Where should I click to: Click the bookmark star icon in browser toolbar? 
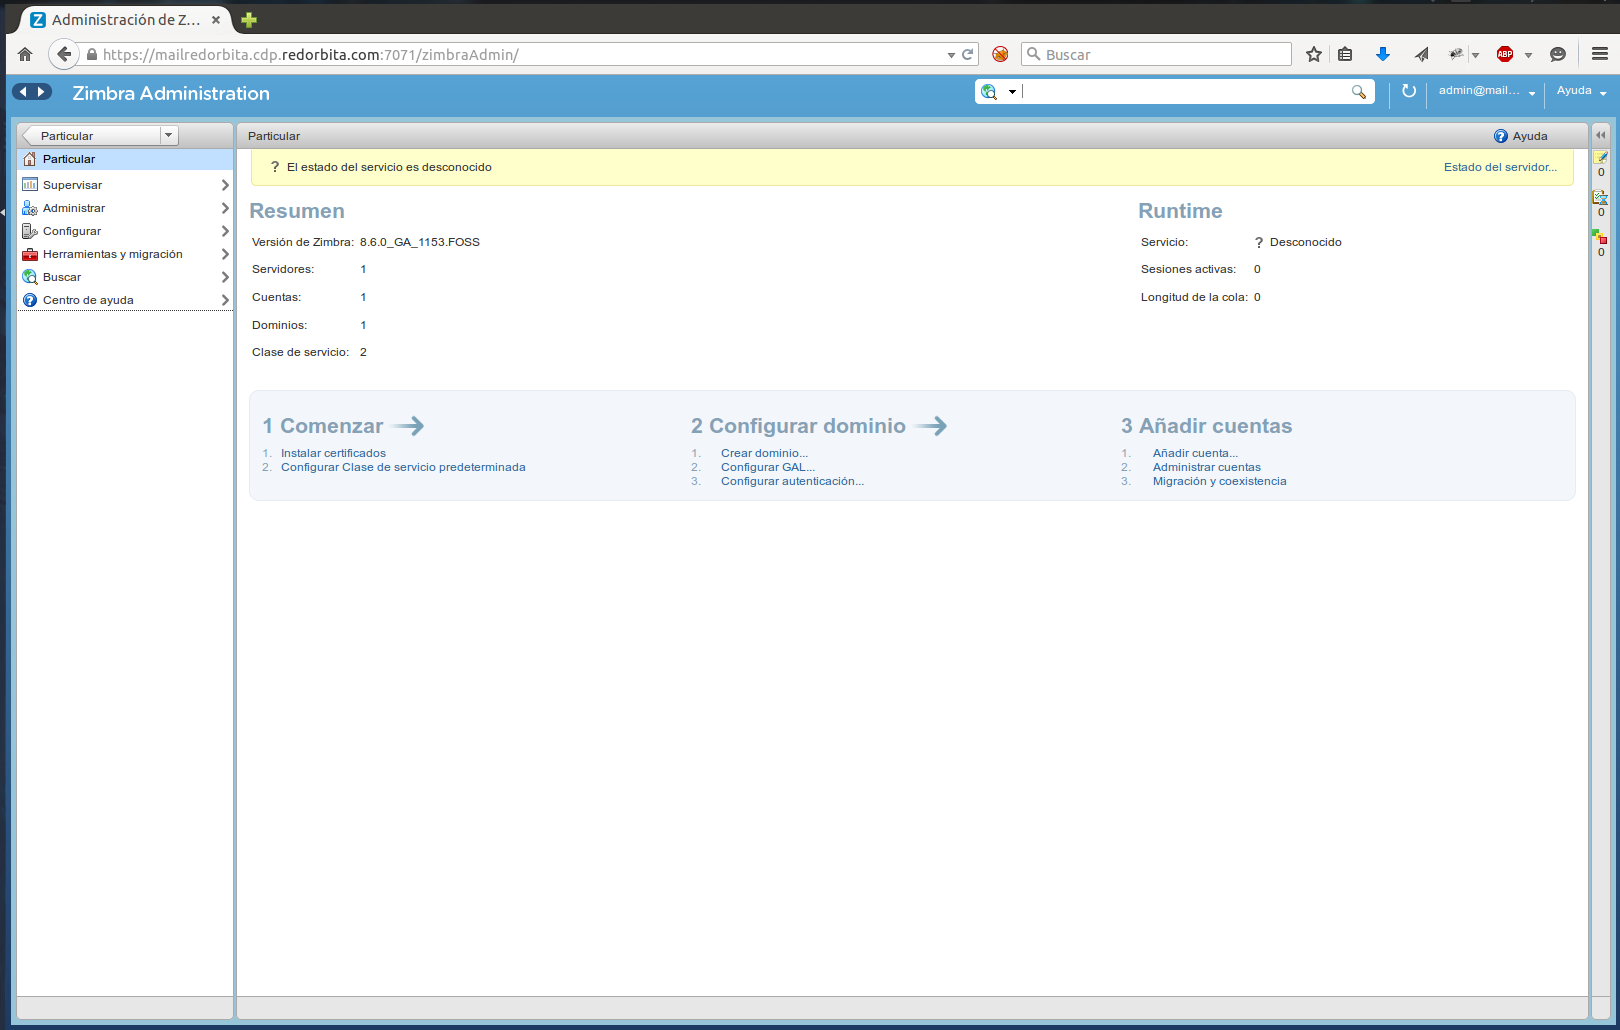pos(1314,55)
